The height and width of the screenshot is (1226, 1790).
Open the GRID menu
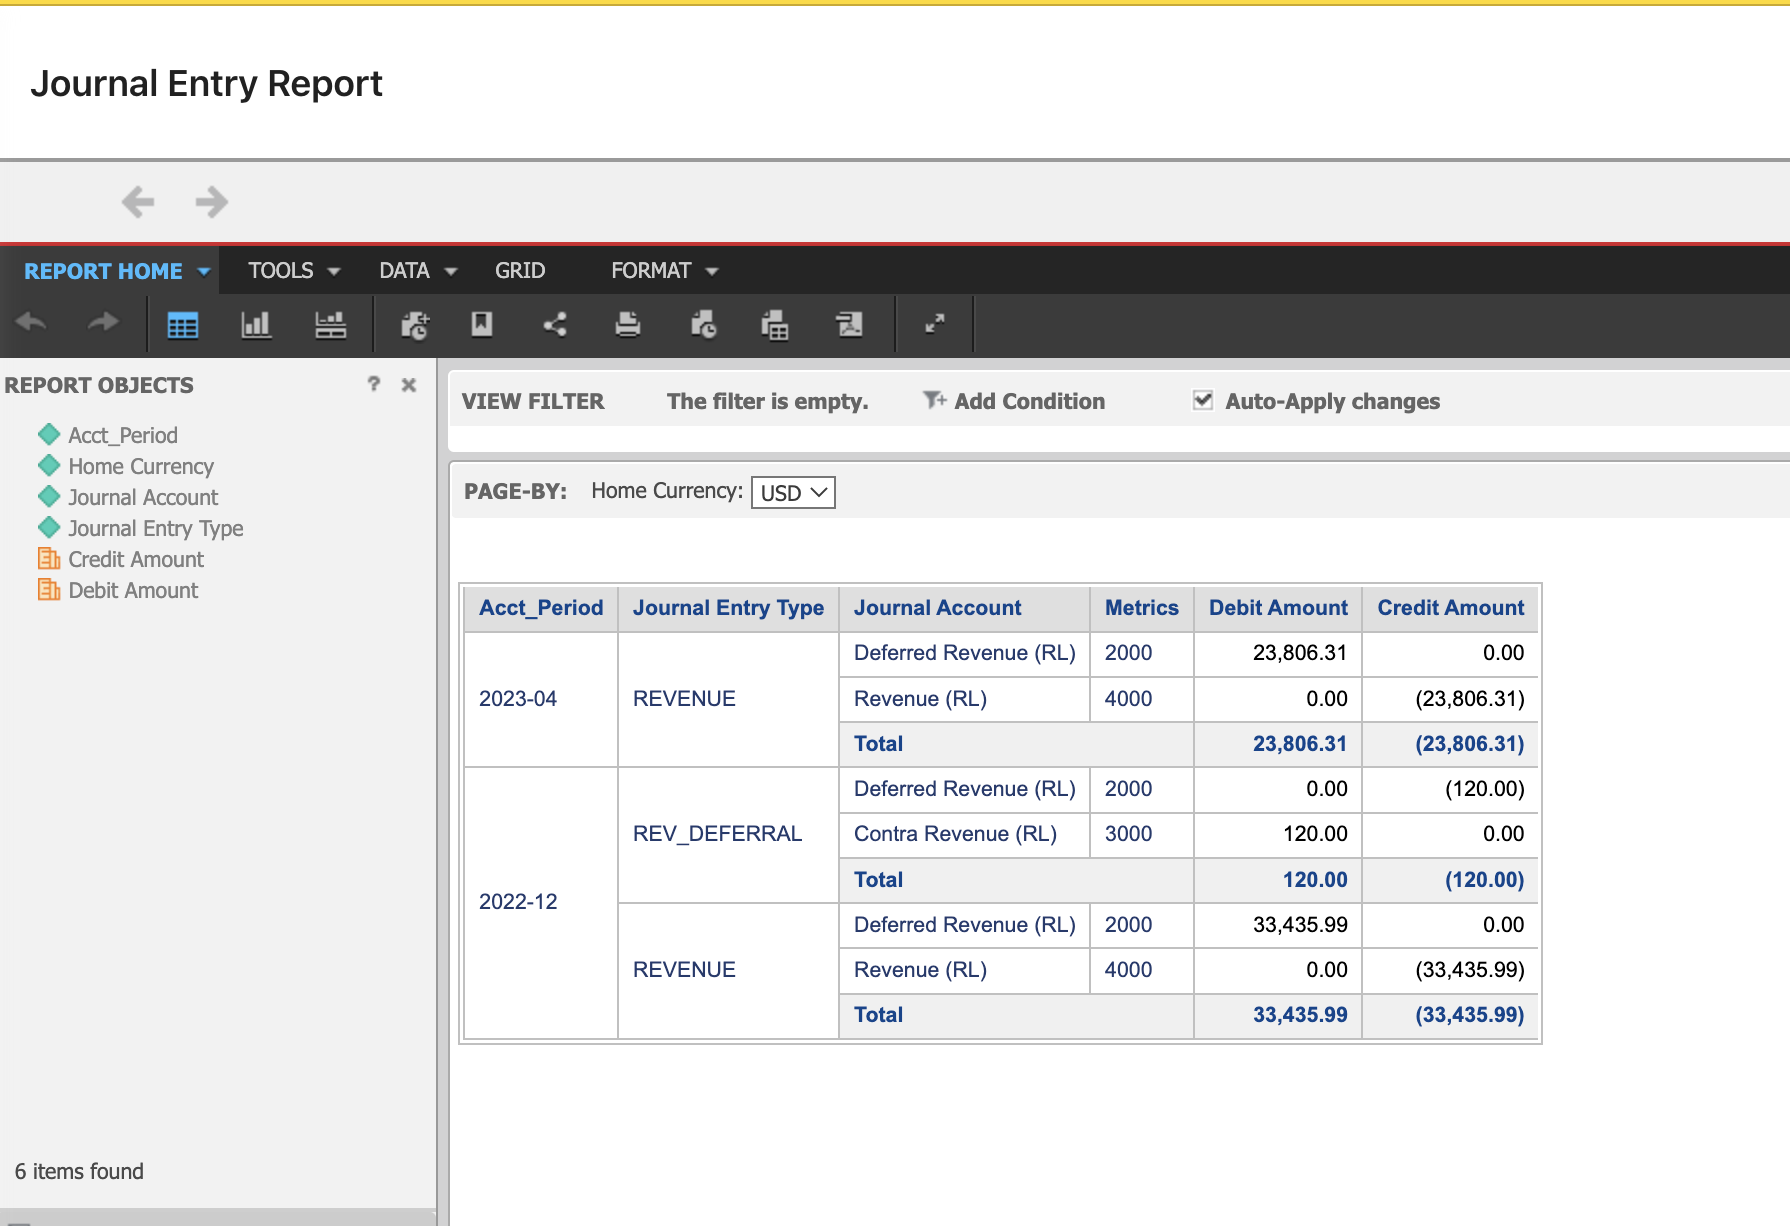point(520,271)
